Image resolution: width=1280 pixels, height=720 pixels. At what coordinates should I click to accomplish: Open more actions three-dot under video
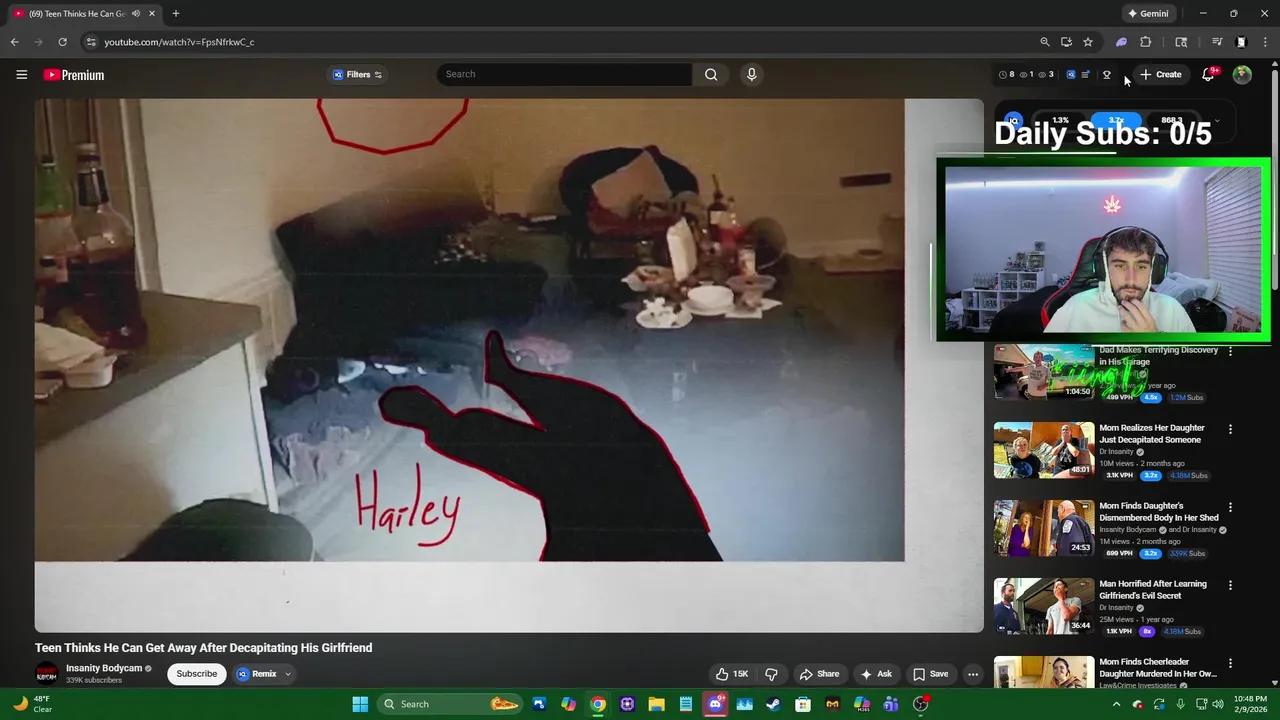click(x=973, y=674)
